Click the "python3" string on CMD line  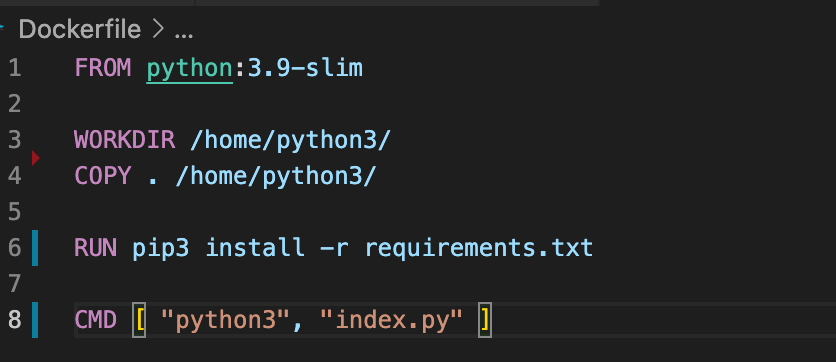pyautogui.click(x=226, y=320)
